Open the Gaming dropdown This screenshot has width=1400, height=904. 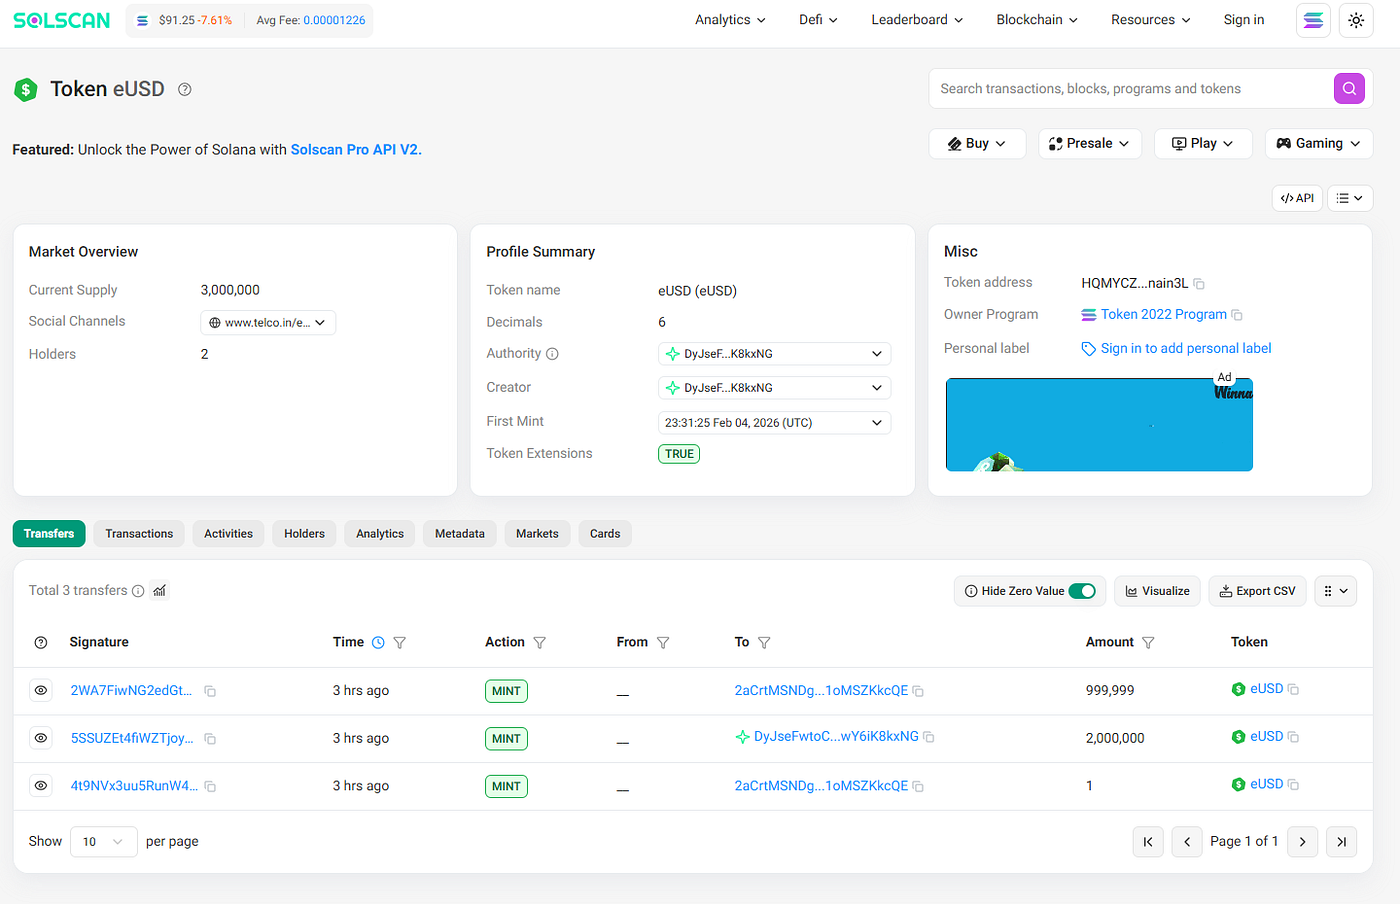click(1319, 144)
